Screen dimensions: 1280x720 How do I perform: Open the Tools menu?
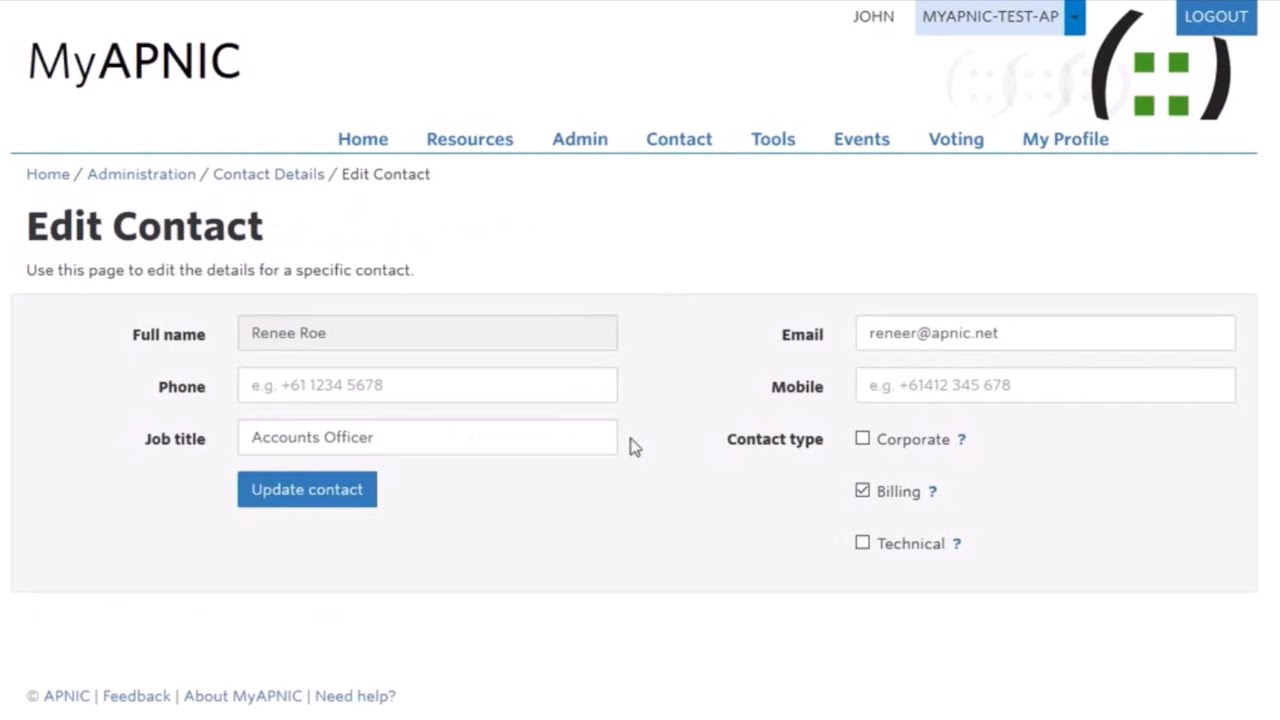click(773, 139)
